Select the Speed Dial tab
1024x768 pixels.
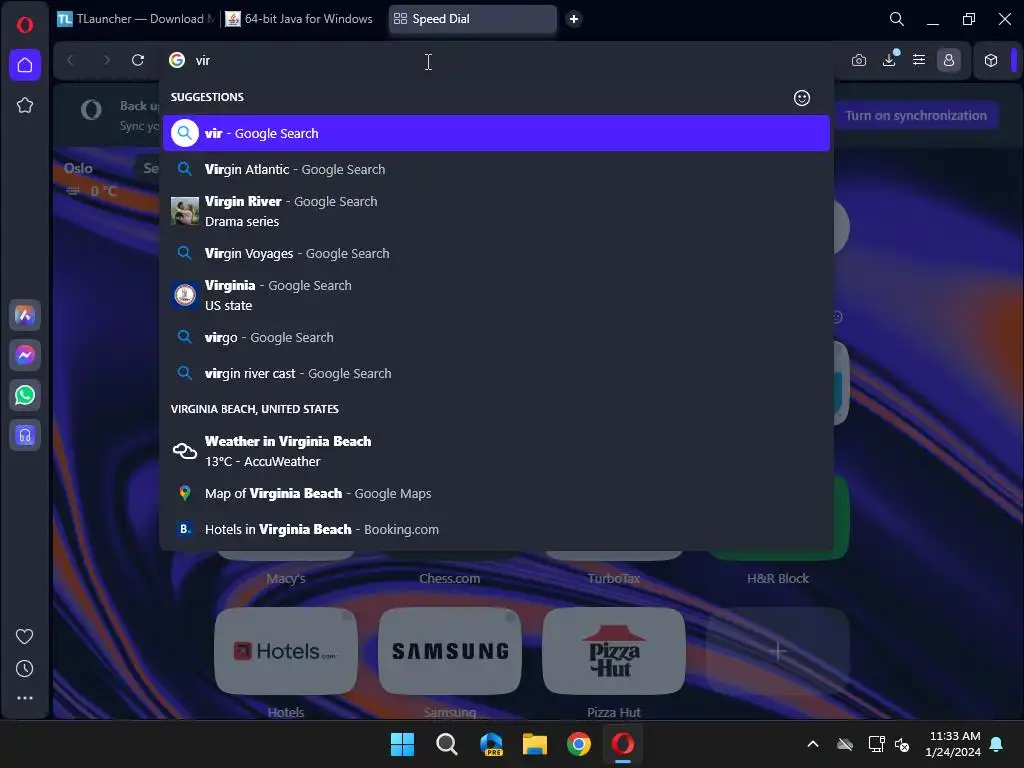click(x=473, y=19)
